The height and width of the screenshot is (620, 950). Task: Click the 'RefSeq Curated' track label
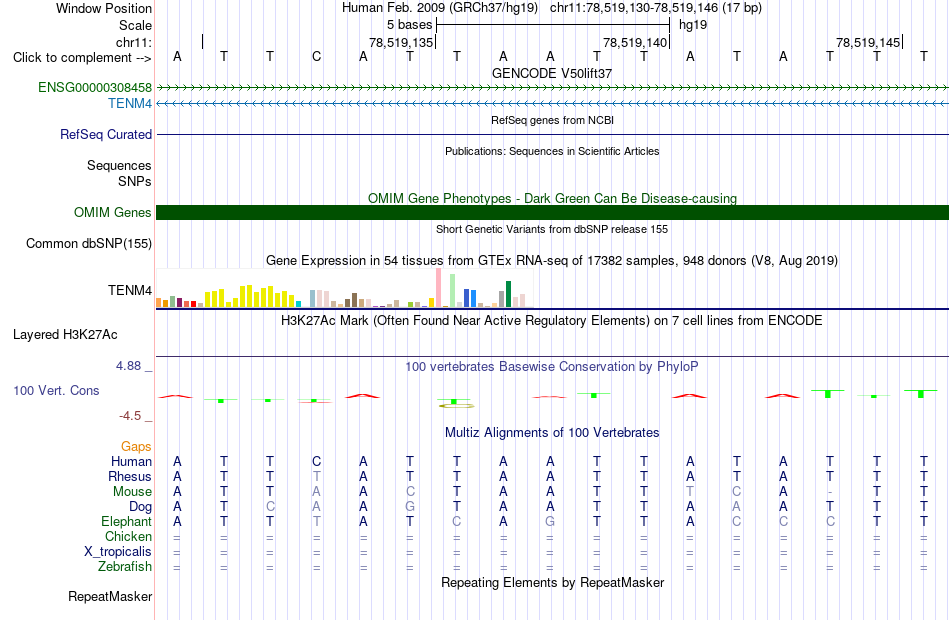coord(106,135)
